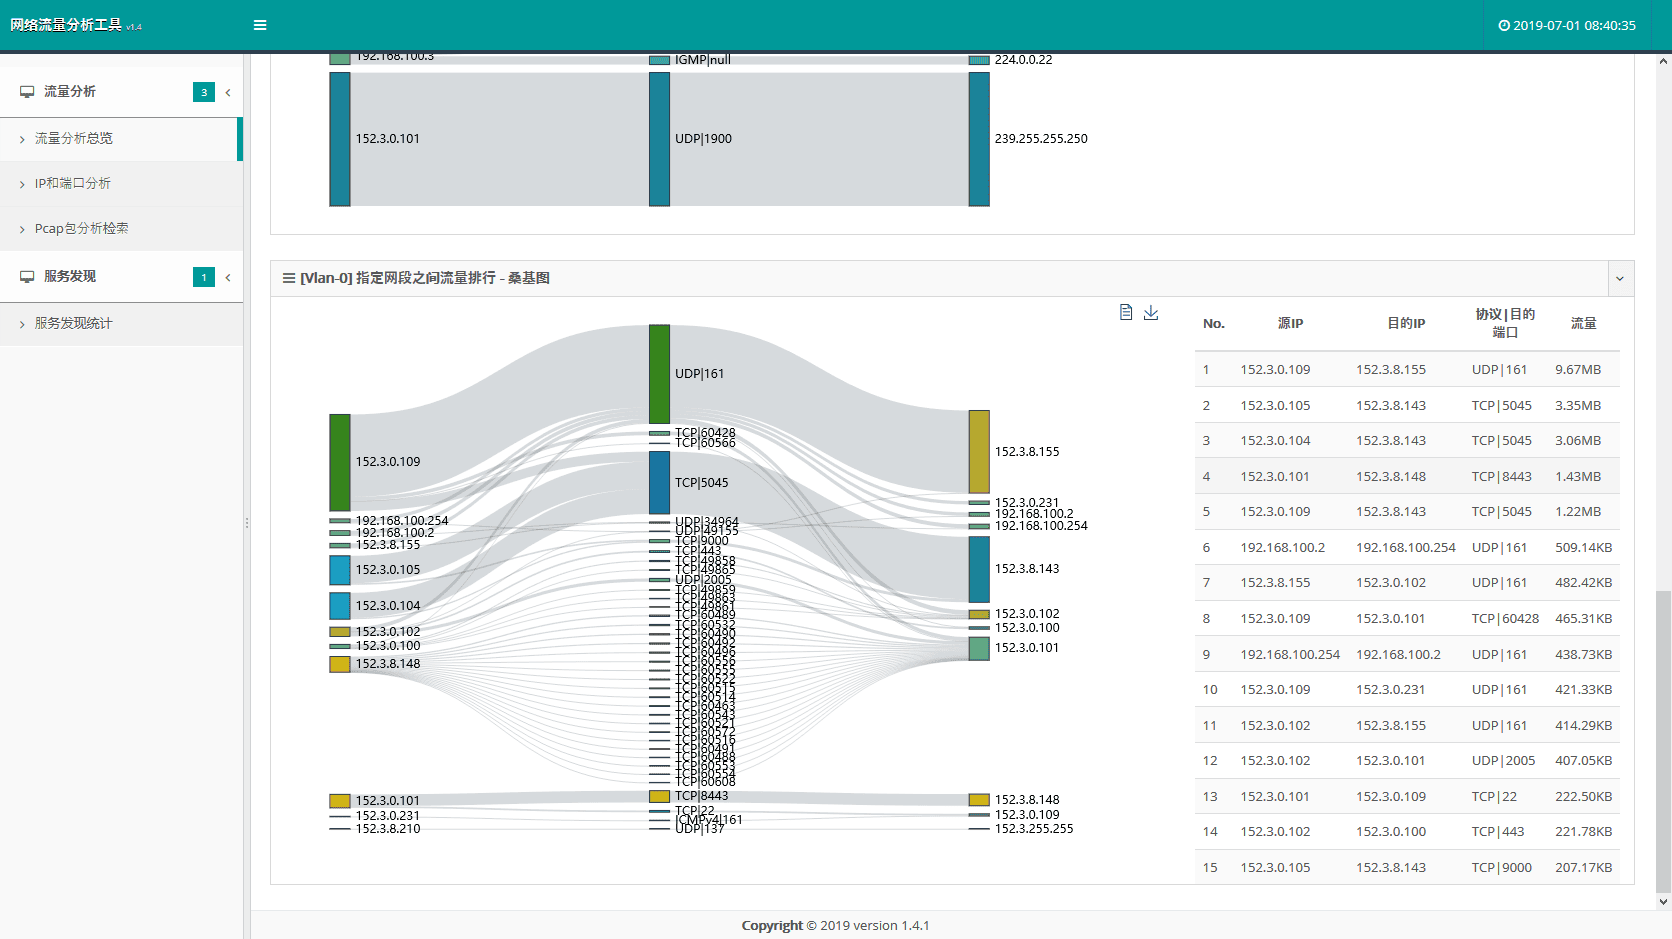Click the 流量分析 monitor icon

(x=27, y=92)
